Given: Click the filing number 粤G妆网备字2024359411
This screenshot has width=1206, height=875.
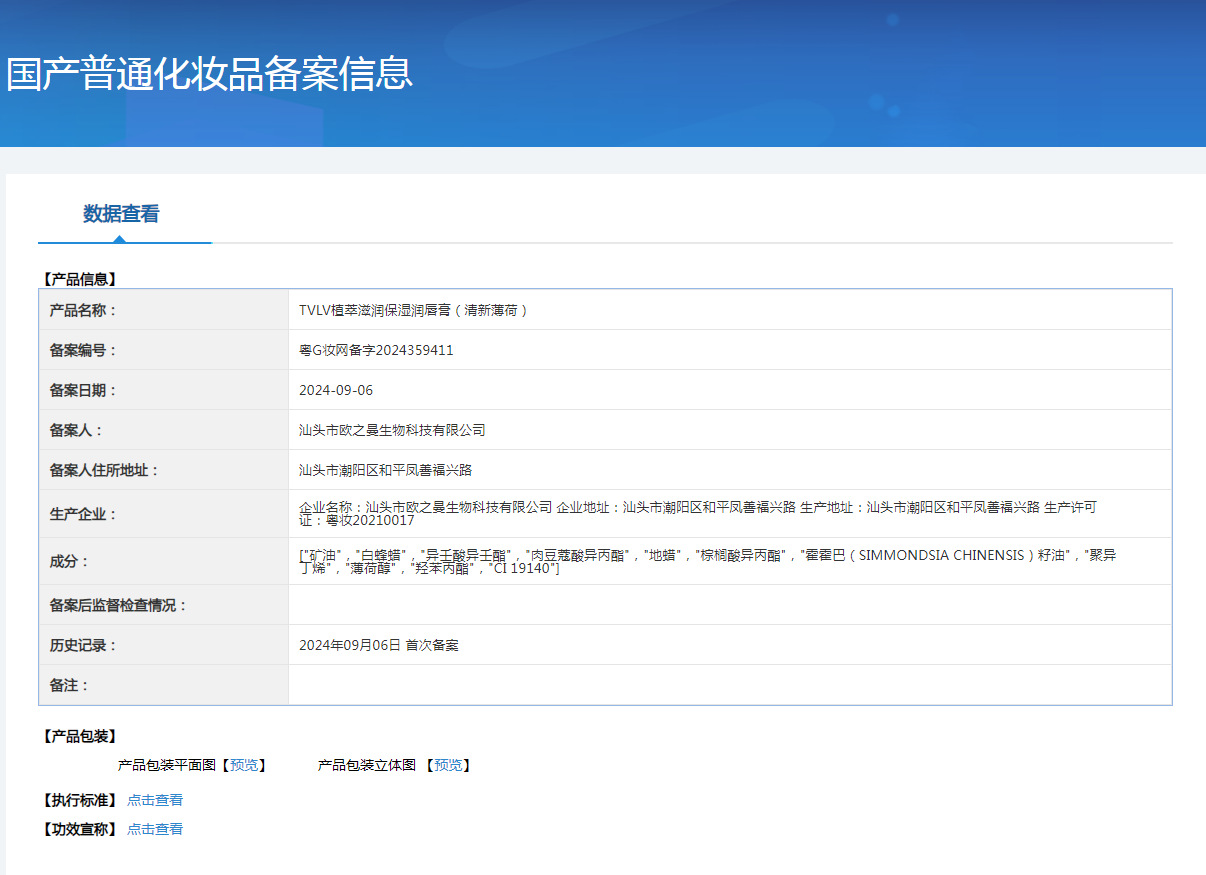Looking at the screenshot, I should coord(376,350).
